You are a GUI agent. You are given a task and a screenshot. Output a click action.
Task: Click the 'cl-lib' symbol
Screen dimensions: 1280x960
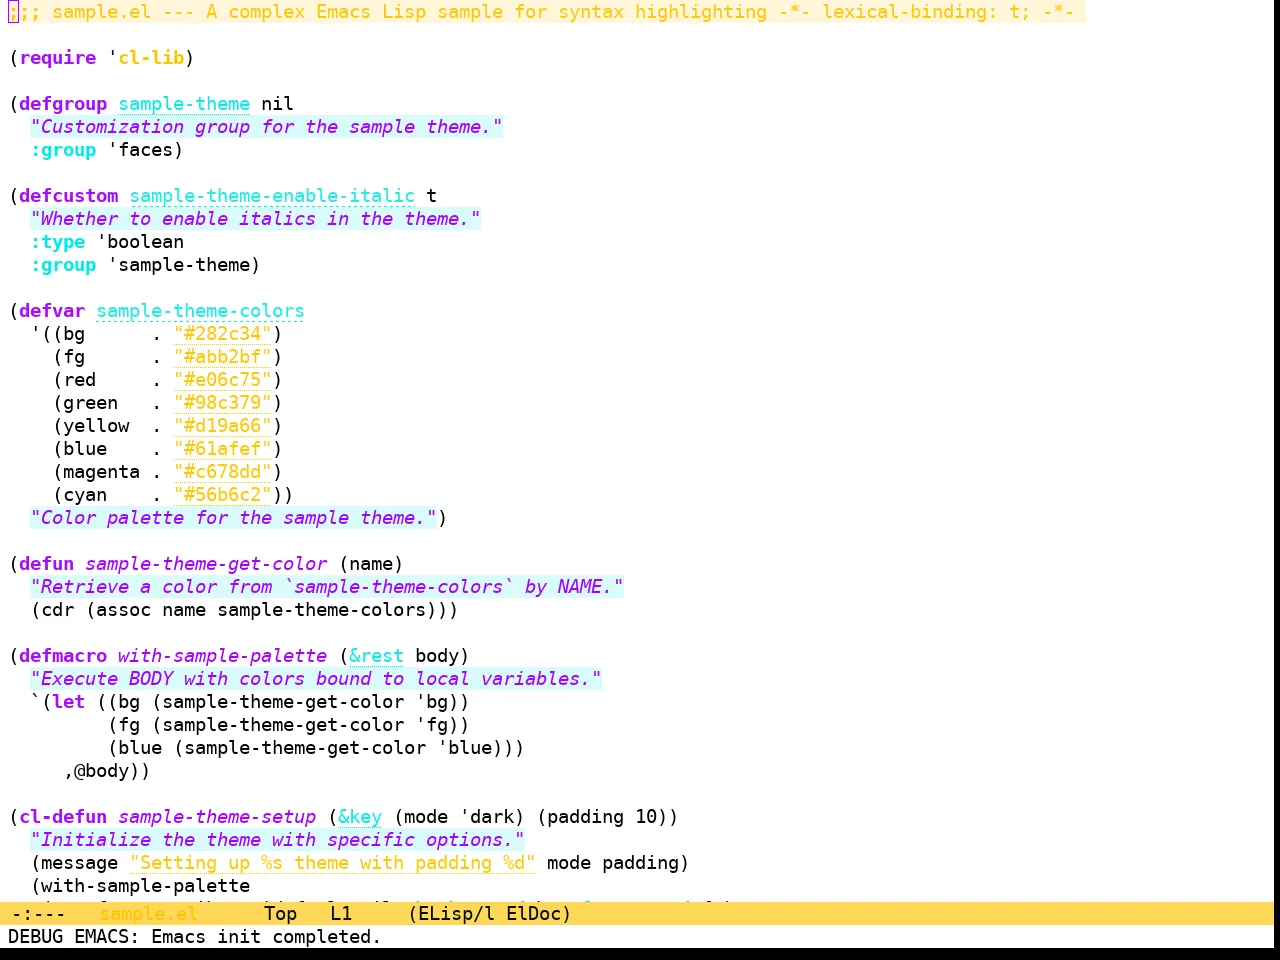click(151, 58)
